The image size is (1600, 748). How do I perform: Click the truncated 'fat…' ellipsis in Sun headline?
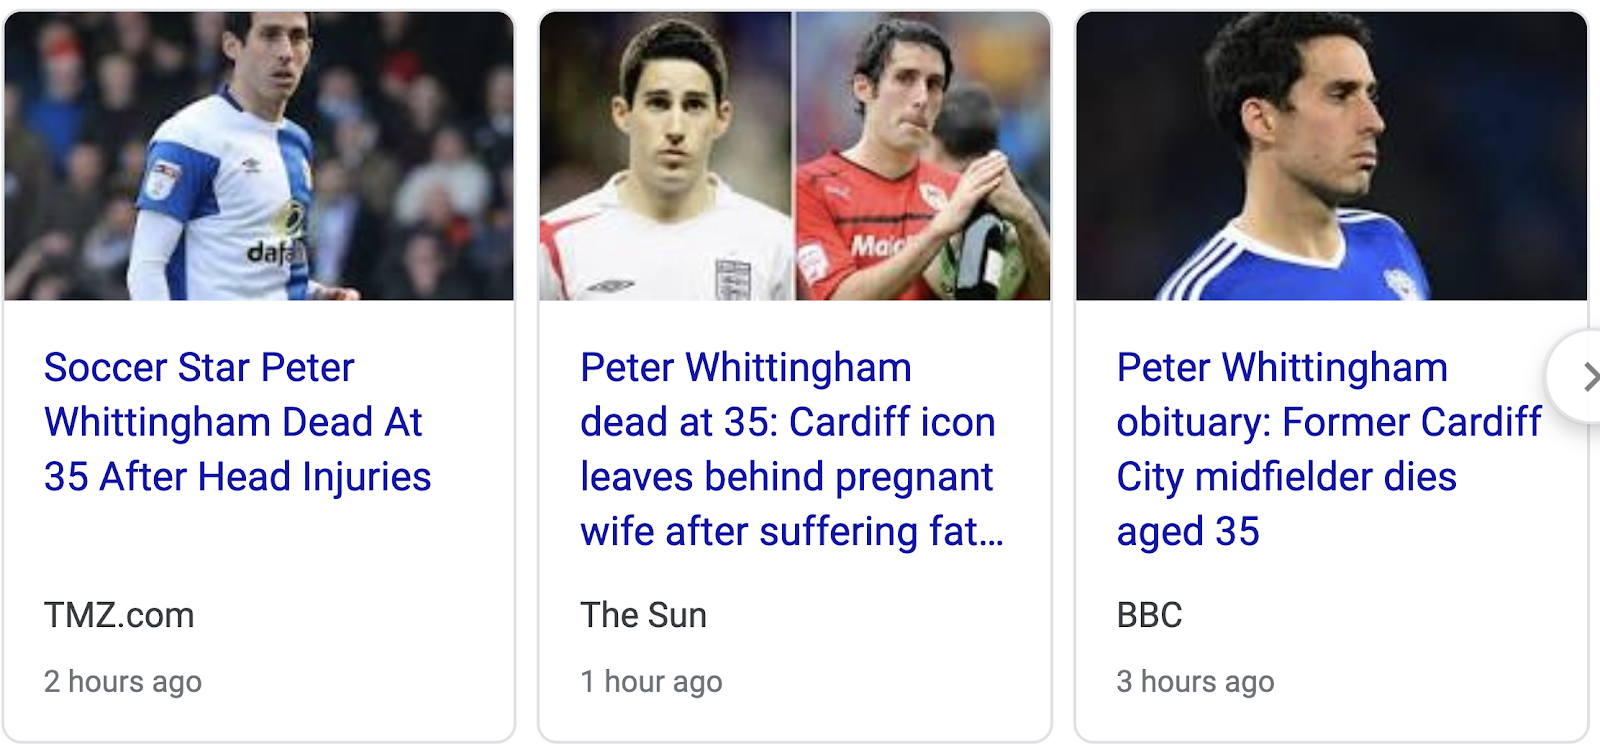coord(967,531)
